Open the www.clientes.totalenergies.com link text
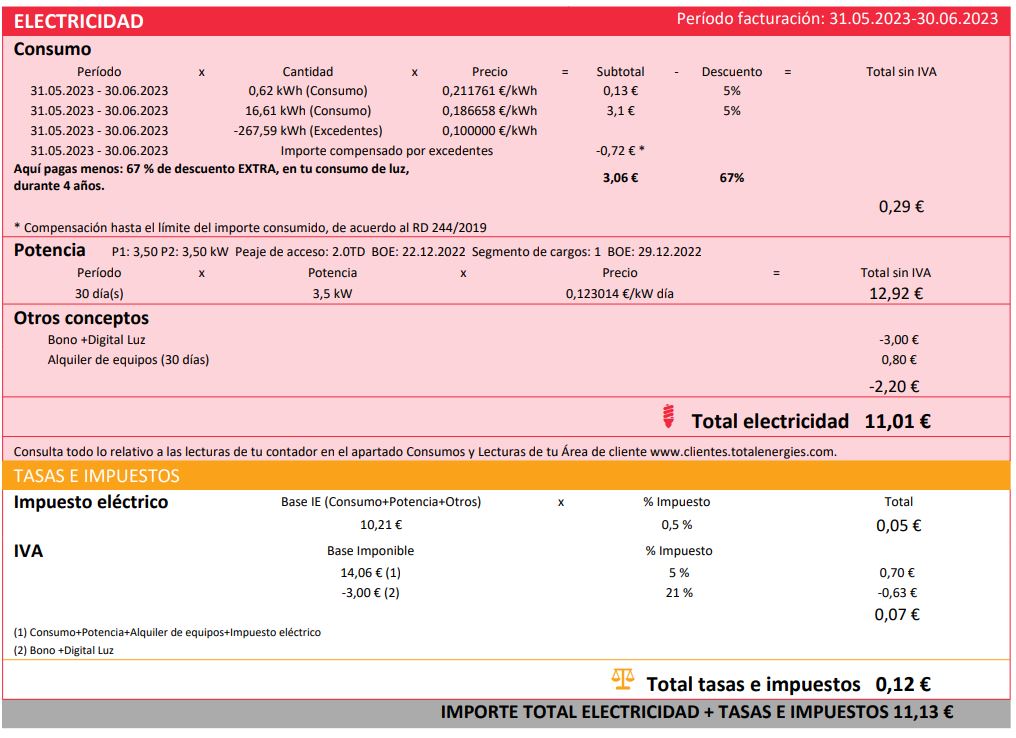 (743, 452)
